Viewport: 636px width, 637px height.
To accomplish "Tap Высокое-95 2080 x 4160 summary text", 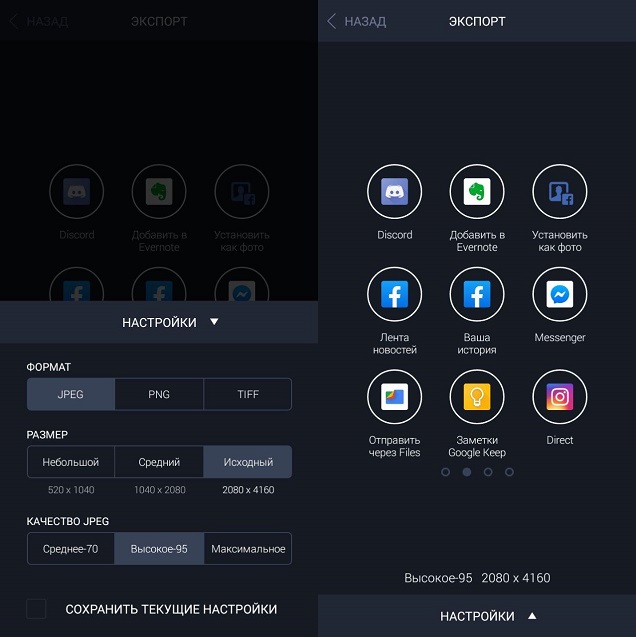I will pos(477,578).
